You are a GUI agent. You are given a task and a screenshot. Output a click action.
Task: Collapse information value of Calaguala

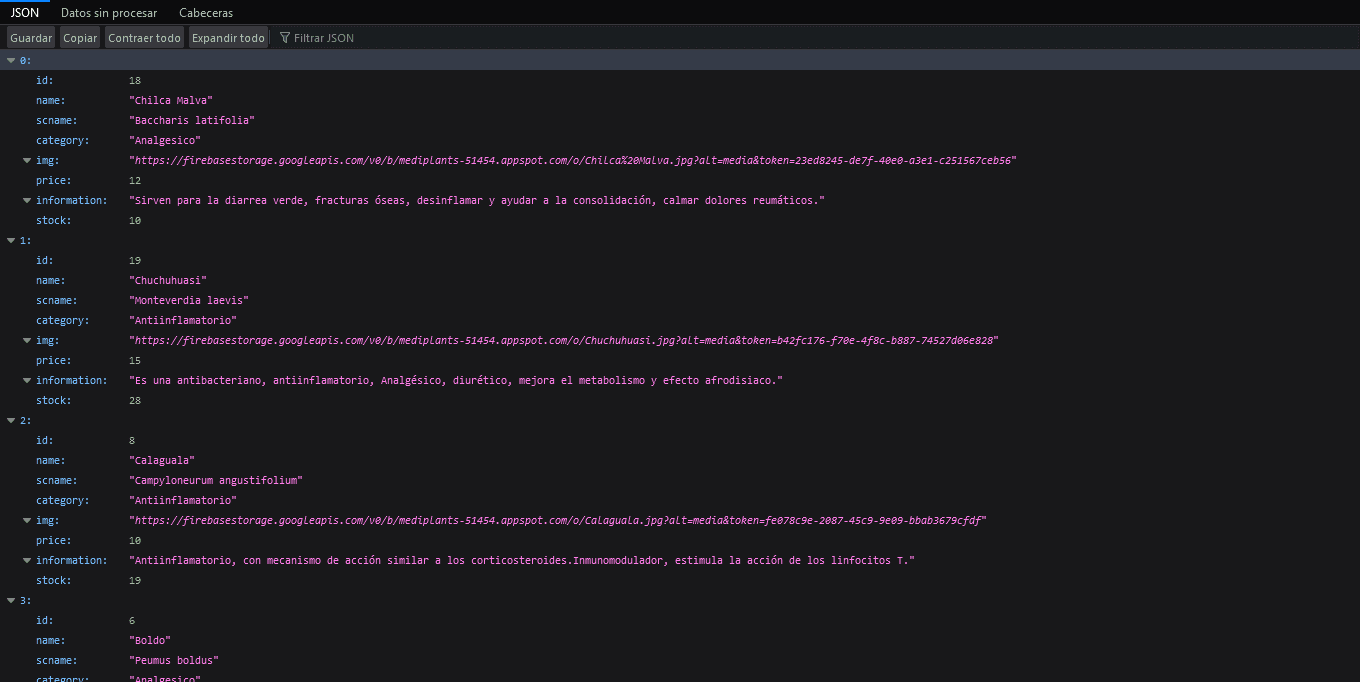[28, 560]
